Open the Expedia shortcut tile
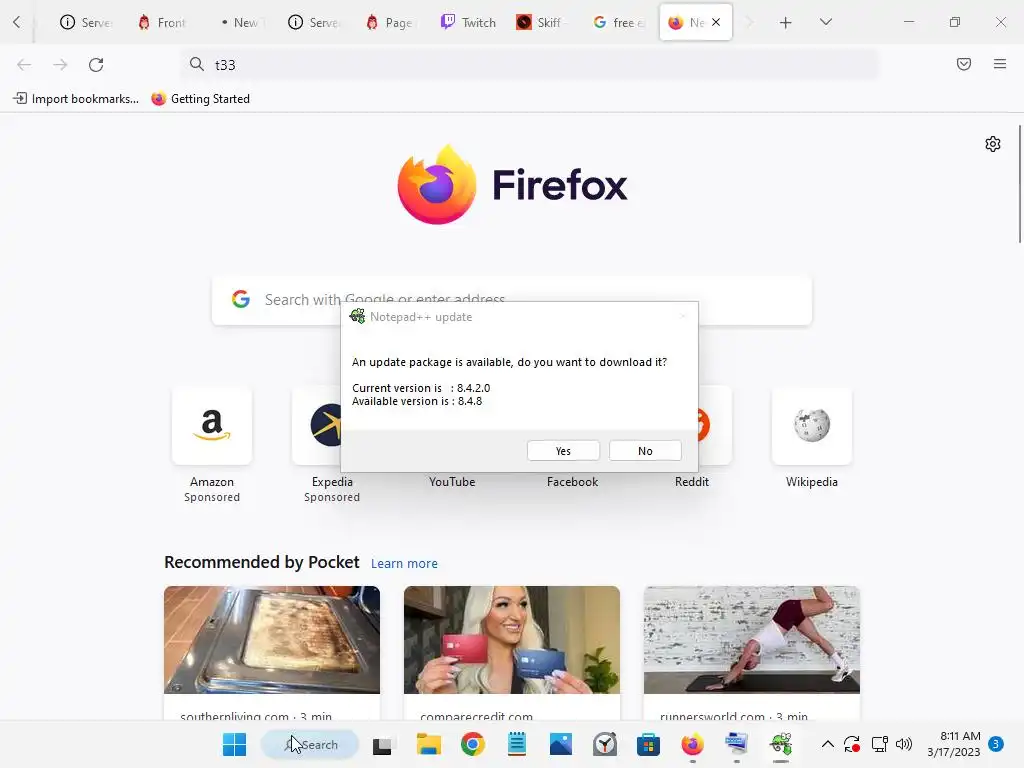1024x768 pixels. point(317,426)
